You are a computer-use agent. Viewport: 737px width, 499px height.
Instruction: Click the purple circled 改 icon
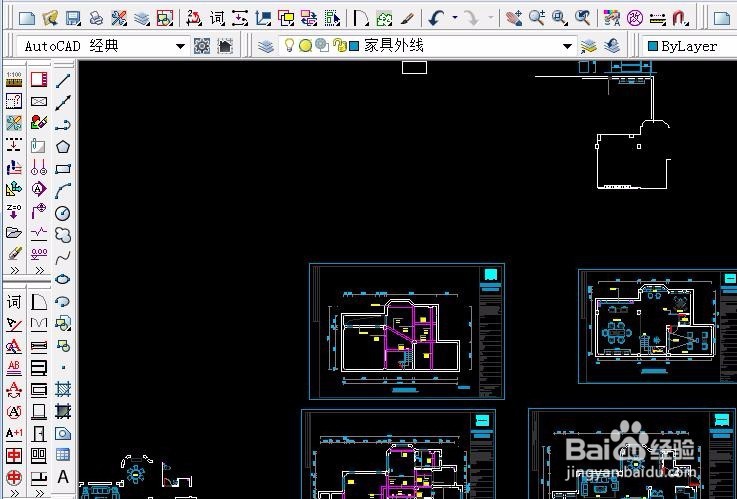pyautogui.click(x=635, y=18)
